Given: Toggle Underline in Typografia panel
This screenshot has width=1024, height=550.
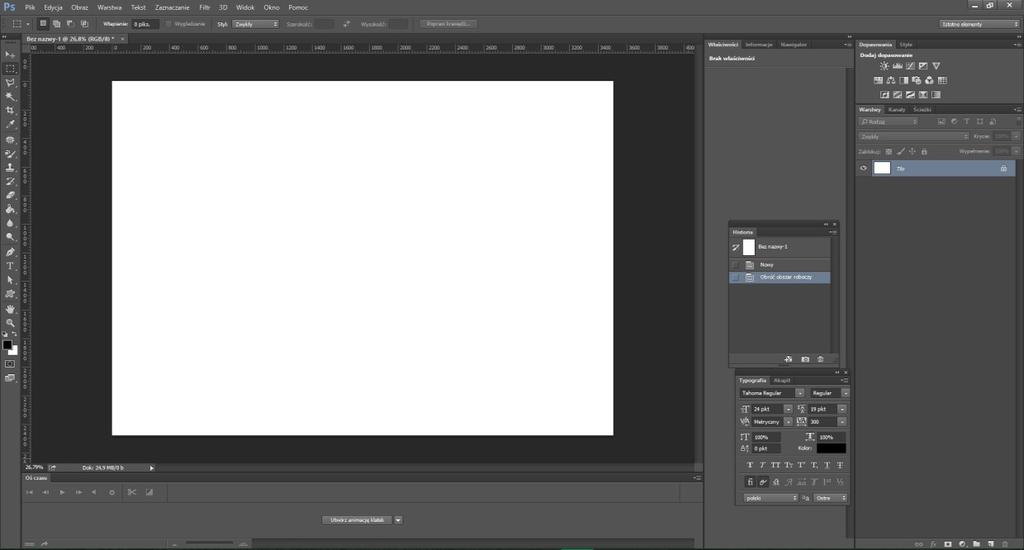Looking at the screenshot, I should (x=827, y=465).
